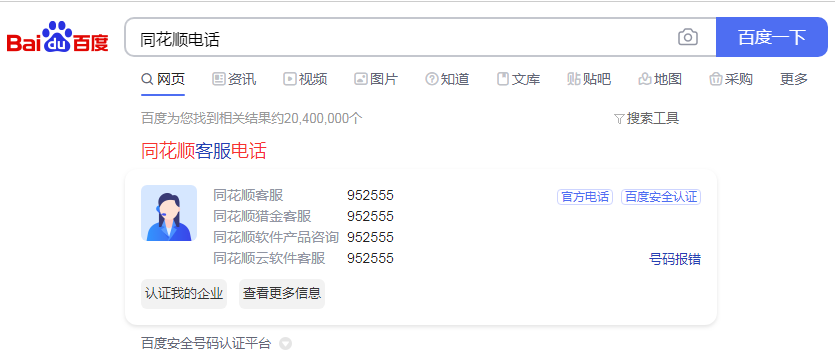This screenshot has height=362, width=835.
Task: Switch to the 视频 tab
Action: [x=305, y=79]
